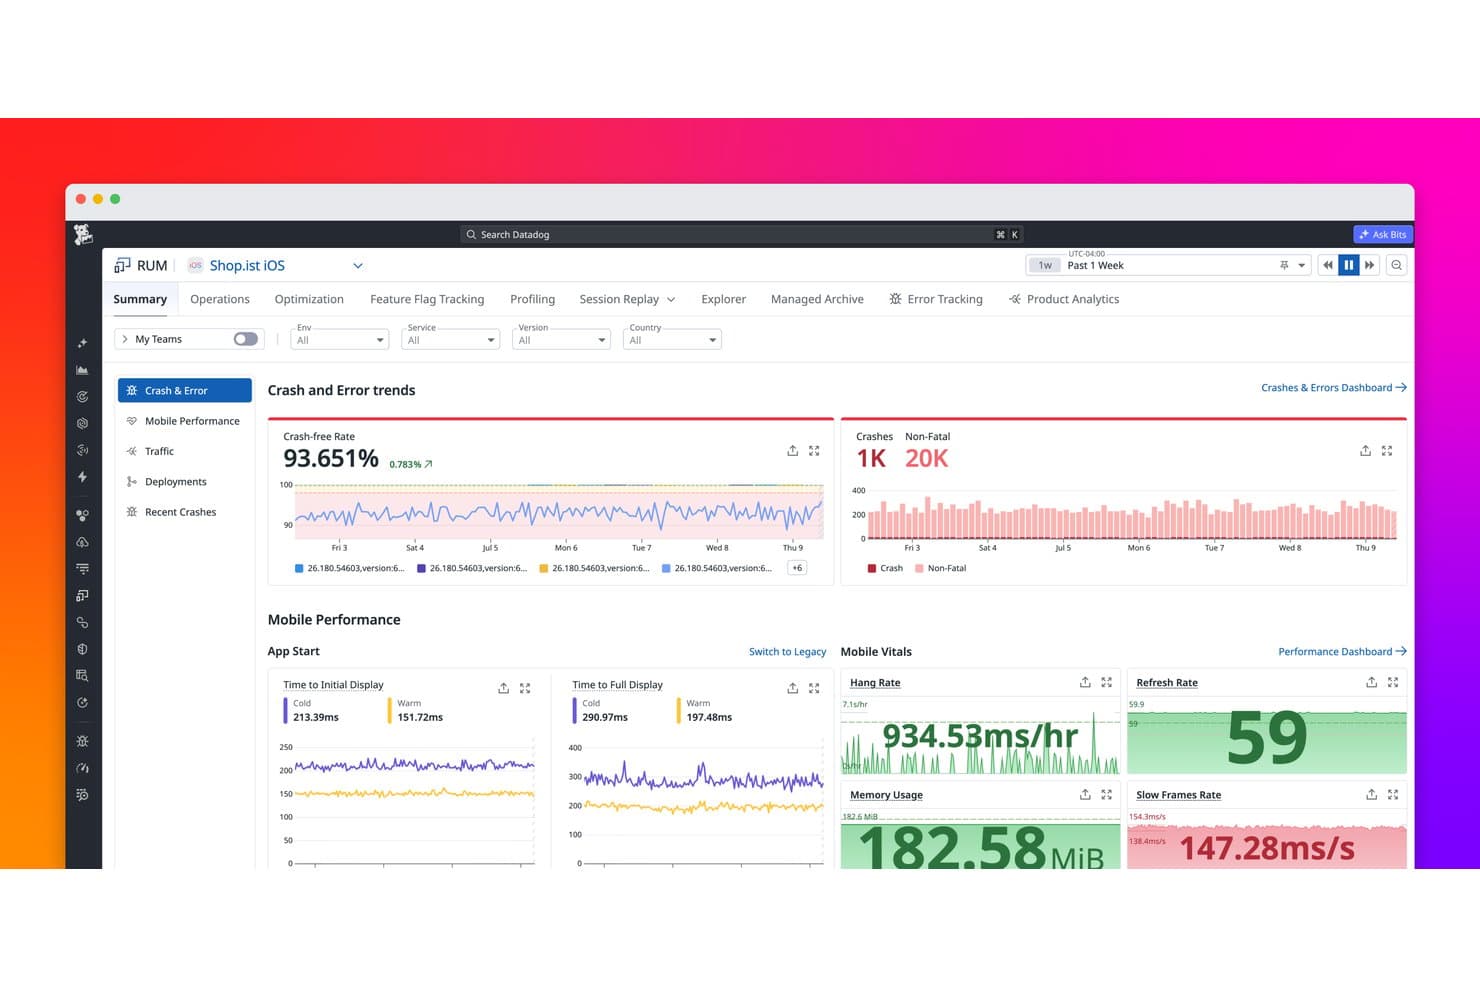The width and height of the screenshot is (1480, 987).
Task: Click the shield icon in dark sidebar
Action: click(83, 649)
